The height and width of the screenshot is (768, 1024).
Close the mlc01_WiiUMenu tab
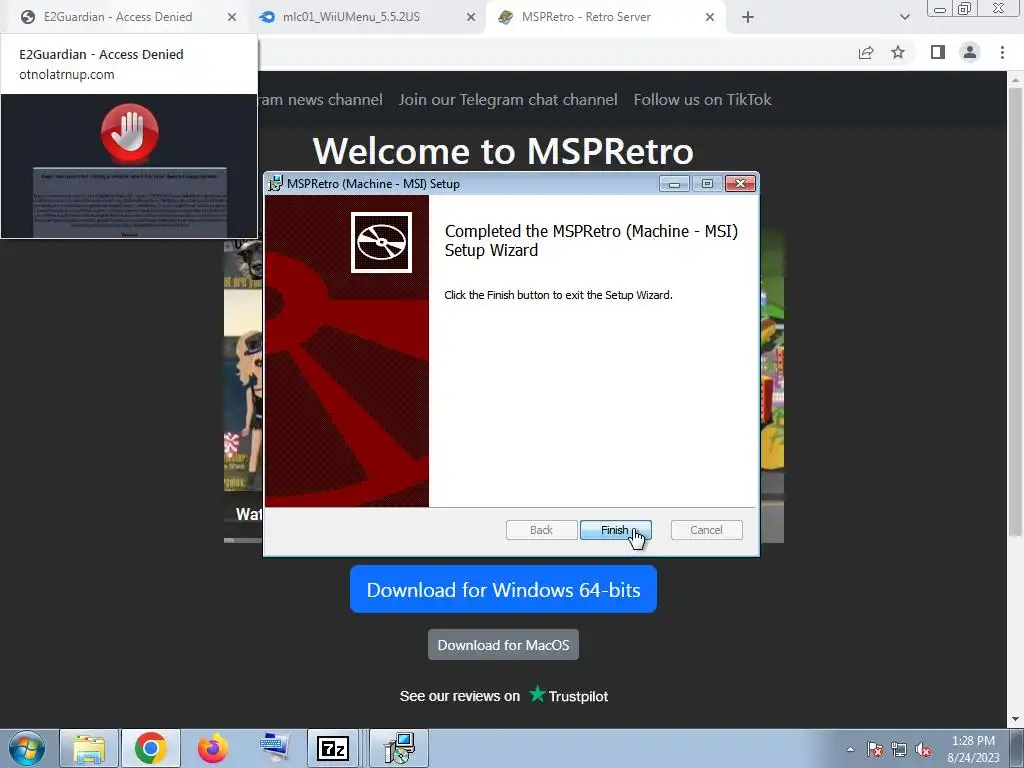[471, 17]
